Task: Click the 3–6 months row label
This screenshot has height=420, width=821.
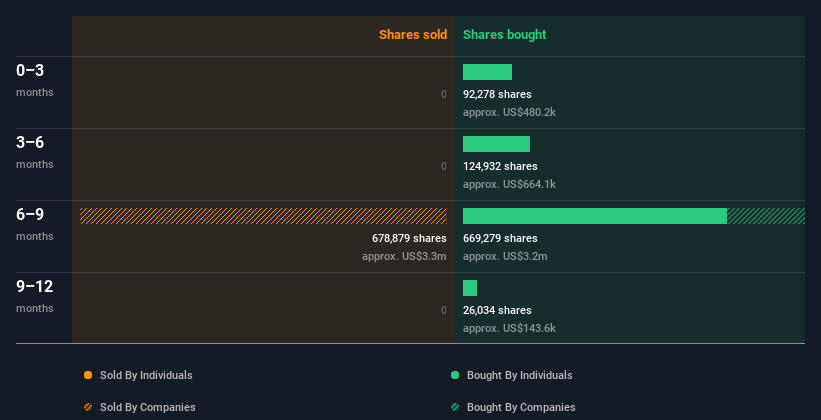Action: click(35, 152)
